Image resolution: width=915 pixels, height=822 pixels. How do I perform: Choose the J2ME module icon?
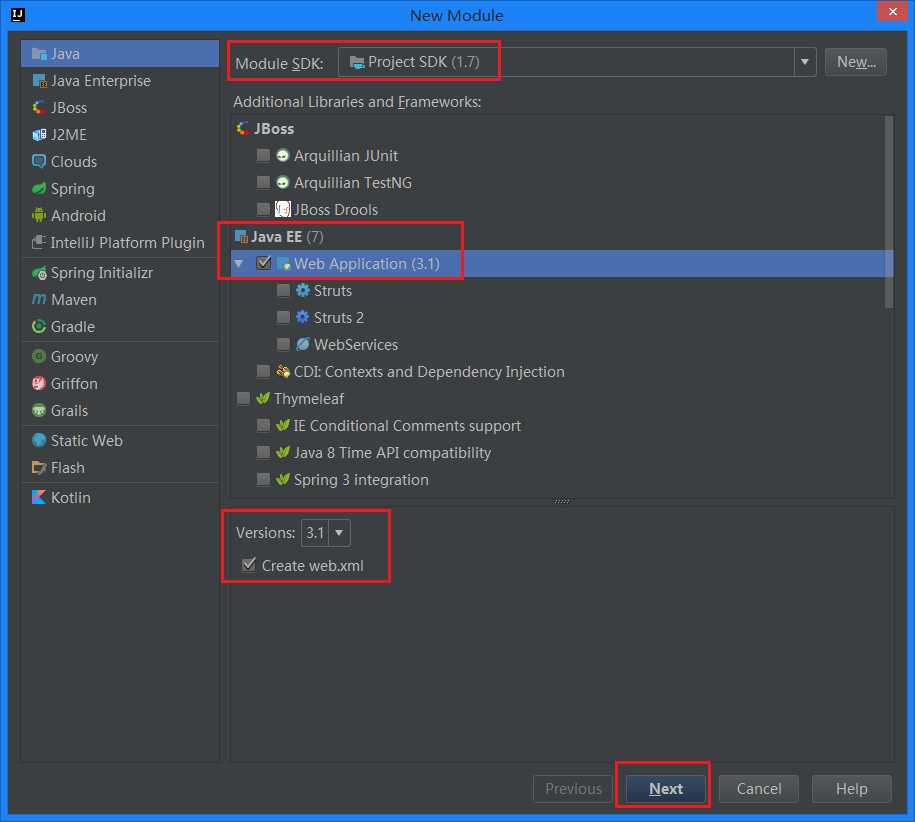pyautogui.click(x=39, y=135)
